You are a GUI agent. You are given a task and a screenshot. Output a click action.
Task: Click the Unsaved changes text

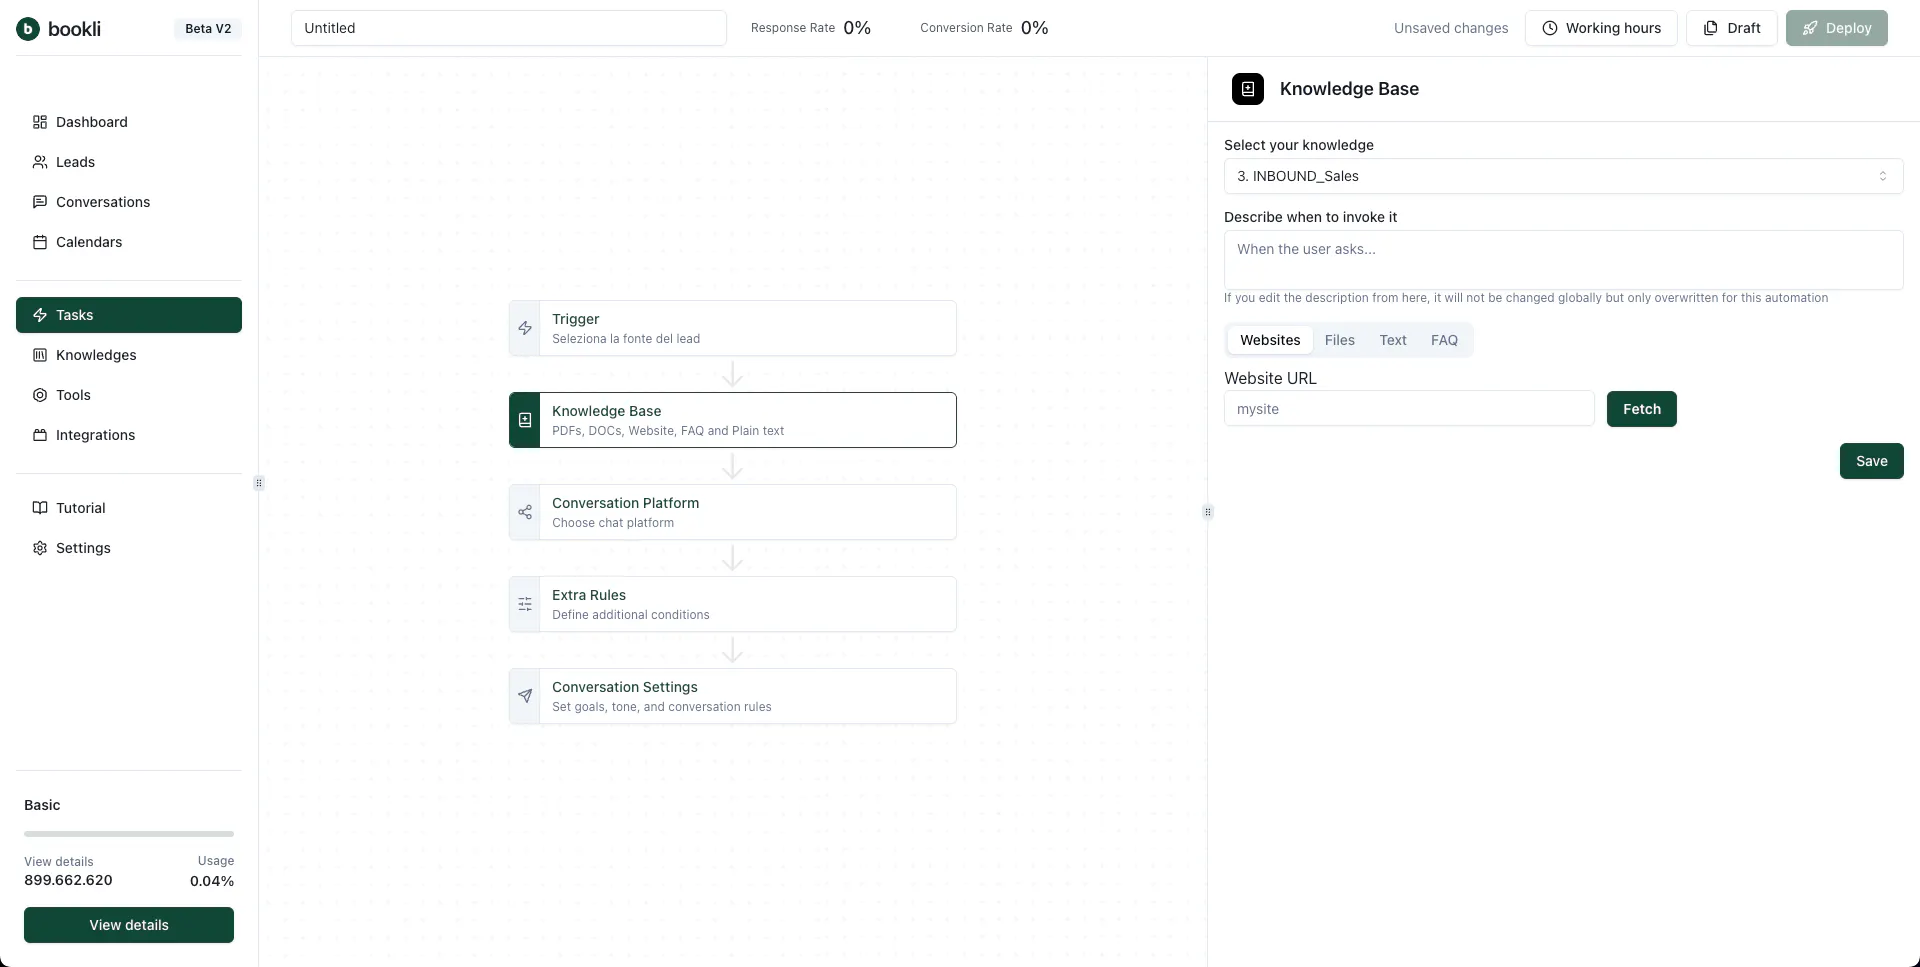tap(1451, 28)
